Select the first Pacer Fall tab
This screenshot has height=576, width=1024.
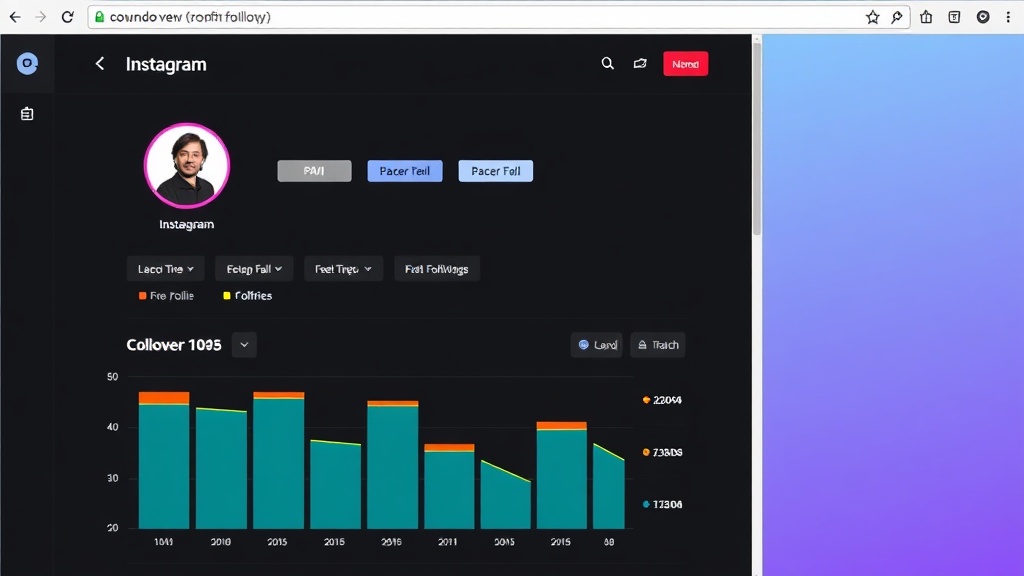[404, 171]
